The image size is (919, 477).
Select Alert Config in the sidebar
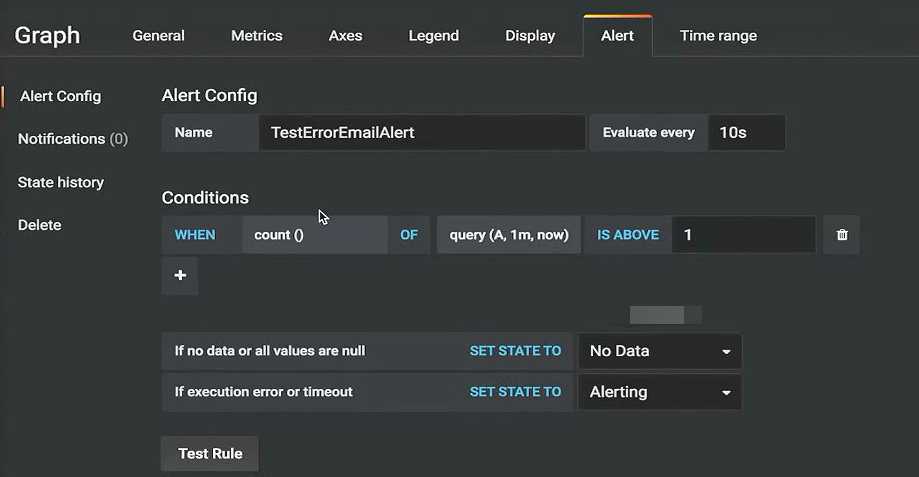coord(60,96)
